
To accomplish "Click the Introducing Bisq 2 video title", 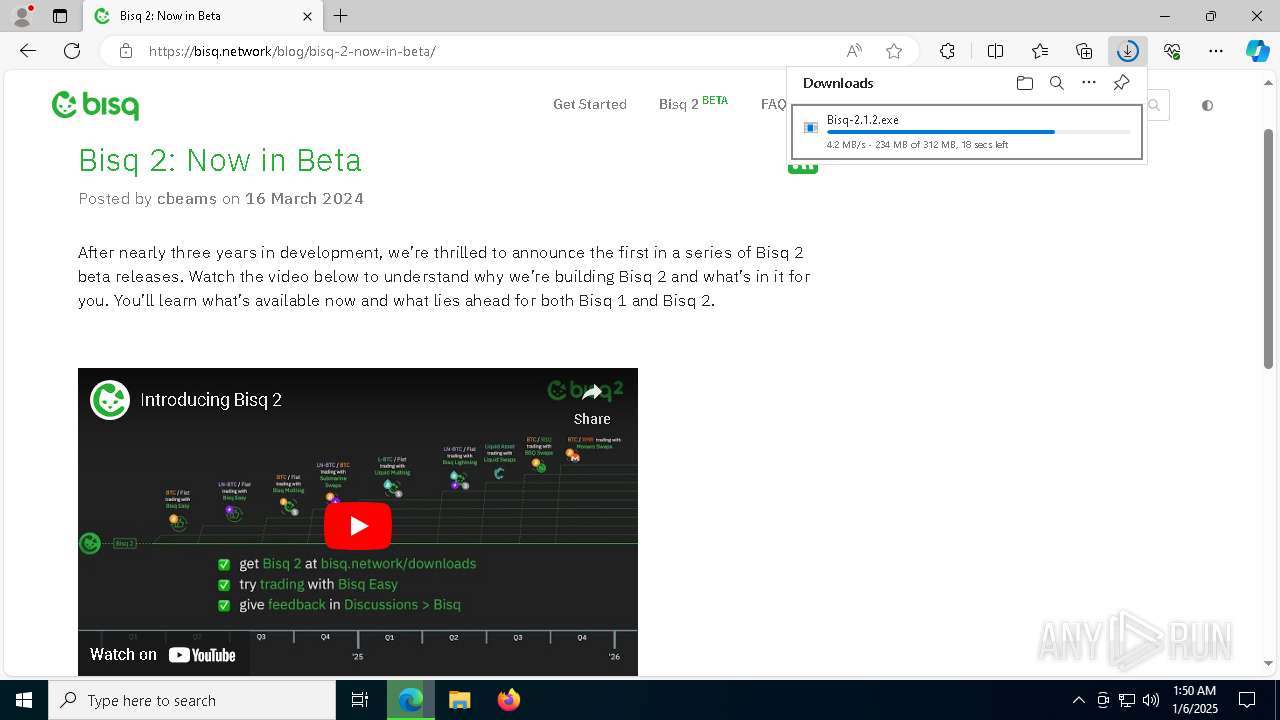I will click(211, 400).
